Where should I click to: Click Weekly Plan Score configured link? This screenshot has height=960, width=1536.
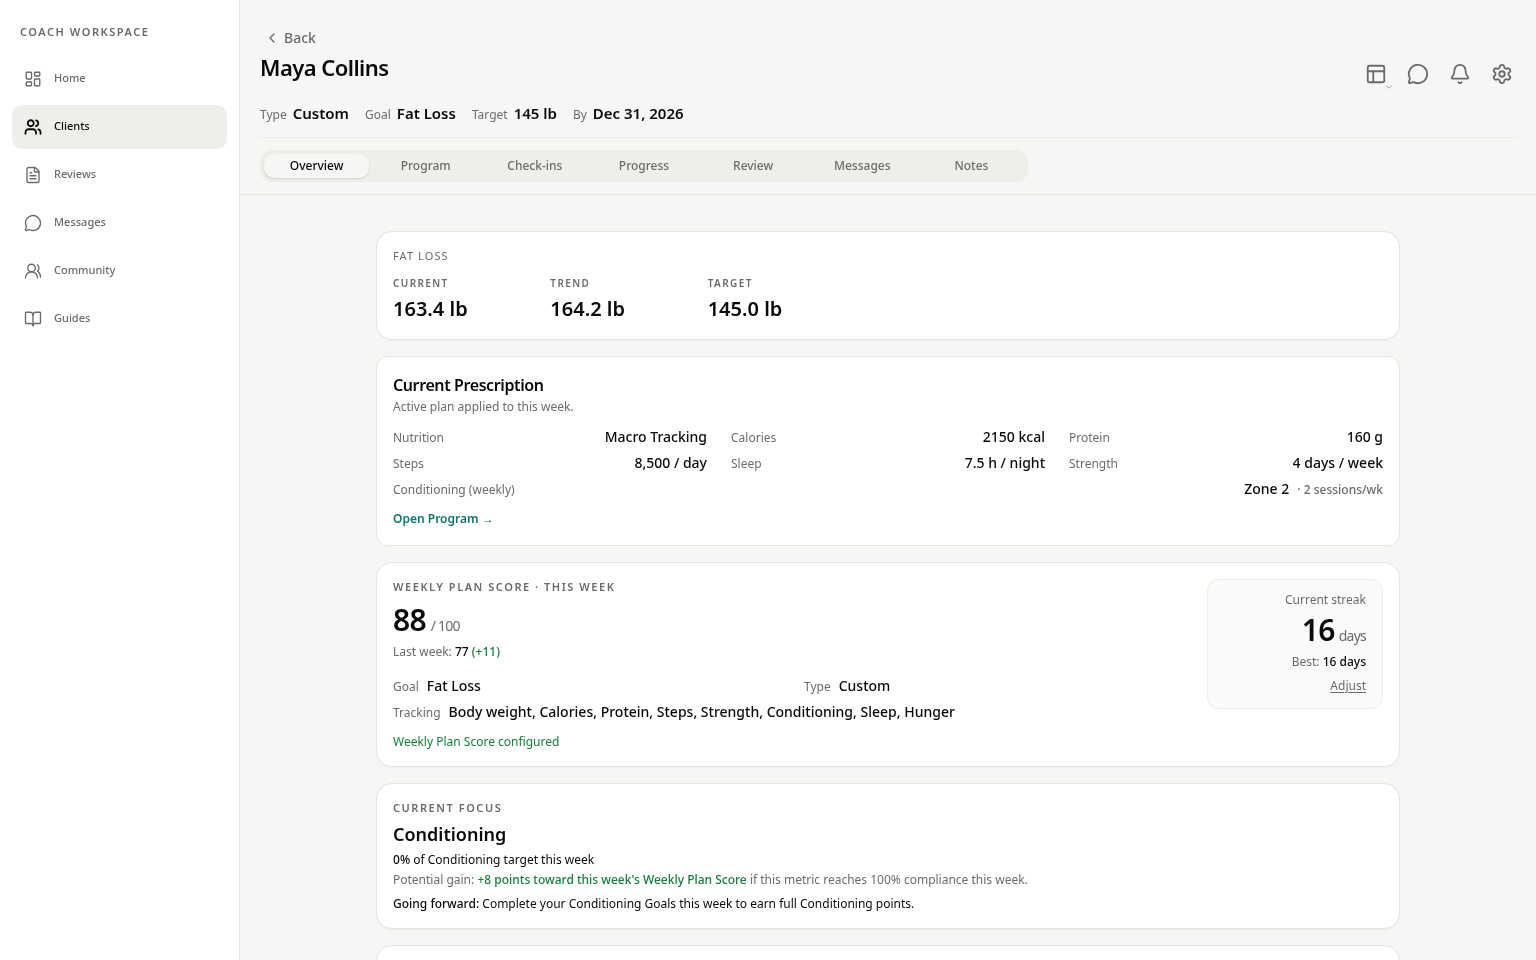click(x=476, y=742)
